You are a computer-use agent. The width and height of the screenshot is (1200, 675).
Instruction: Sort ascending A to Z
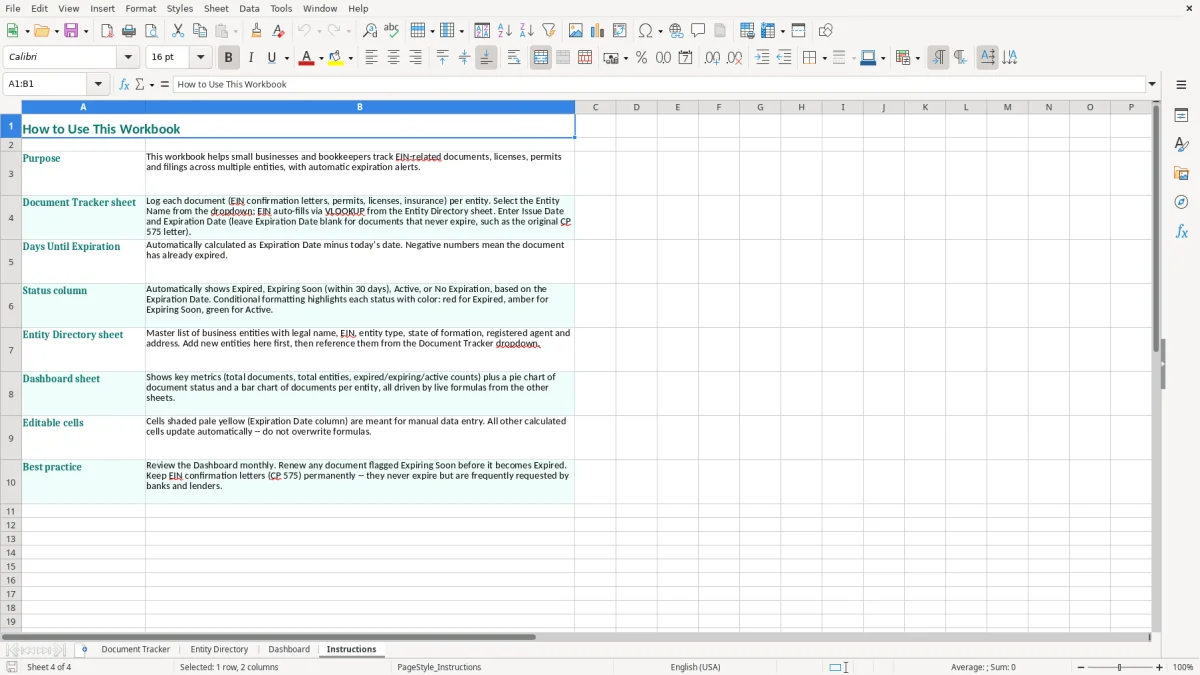coord(505,31)
